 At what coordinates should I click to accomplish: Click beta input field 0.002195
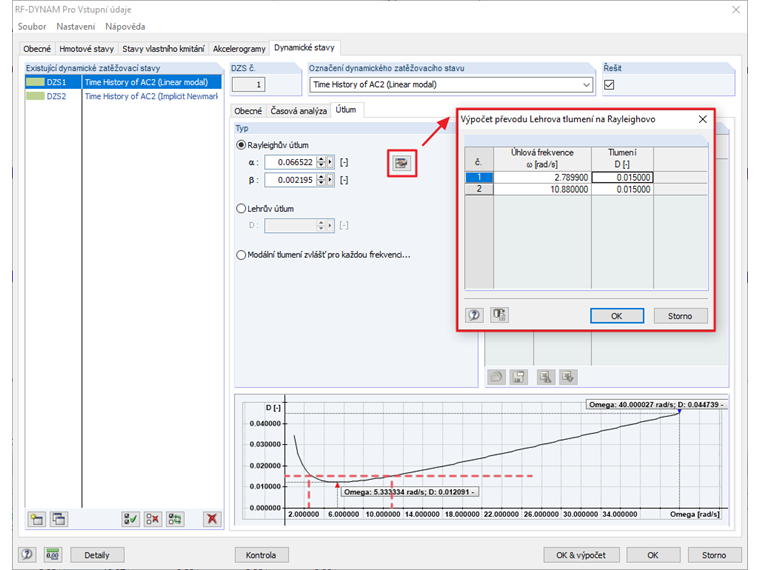tap(291, 180)
